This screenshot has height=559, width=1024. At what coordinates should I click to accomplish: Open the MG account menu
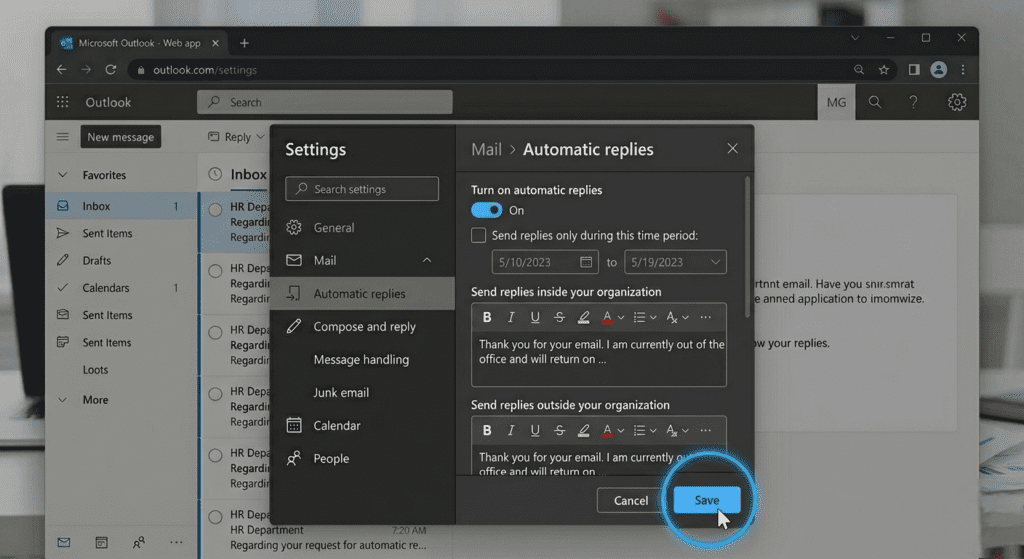coord(836,103)
